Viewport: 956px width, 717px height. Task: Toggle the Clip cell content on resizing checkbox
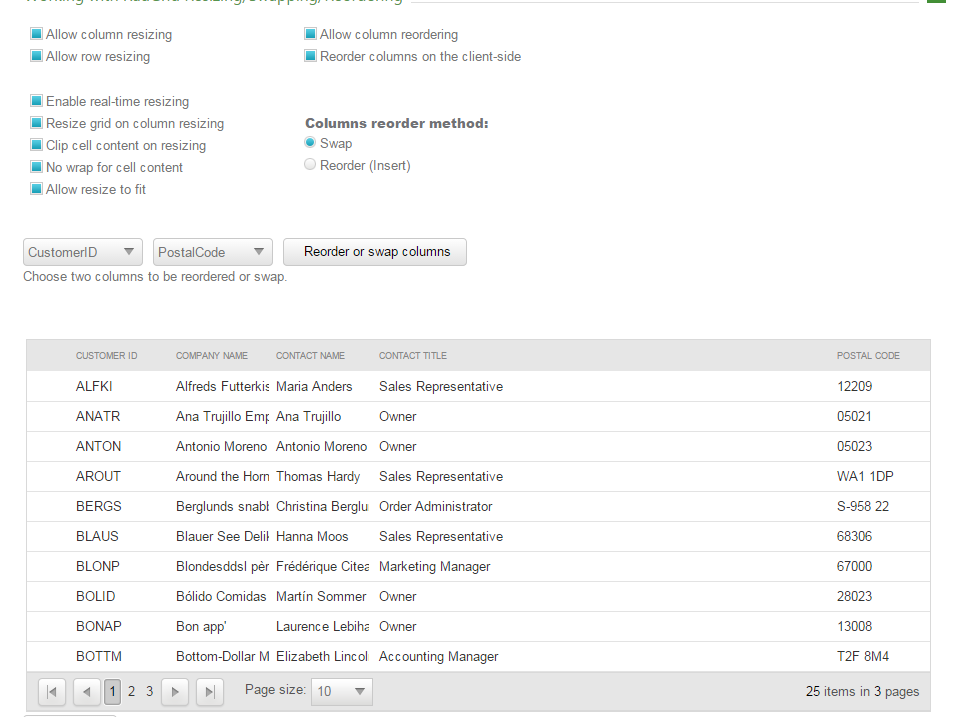tap(37, 146)
